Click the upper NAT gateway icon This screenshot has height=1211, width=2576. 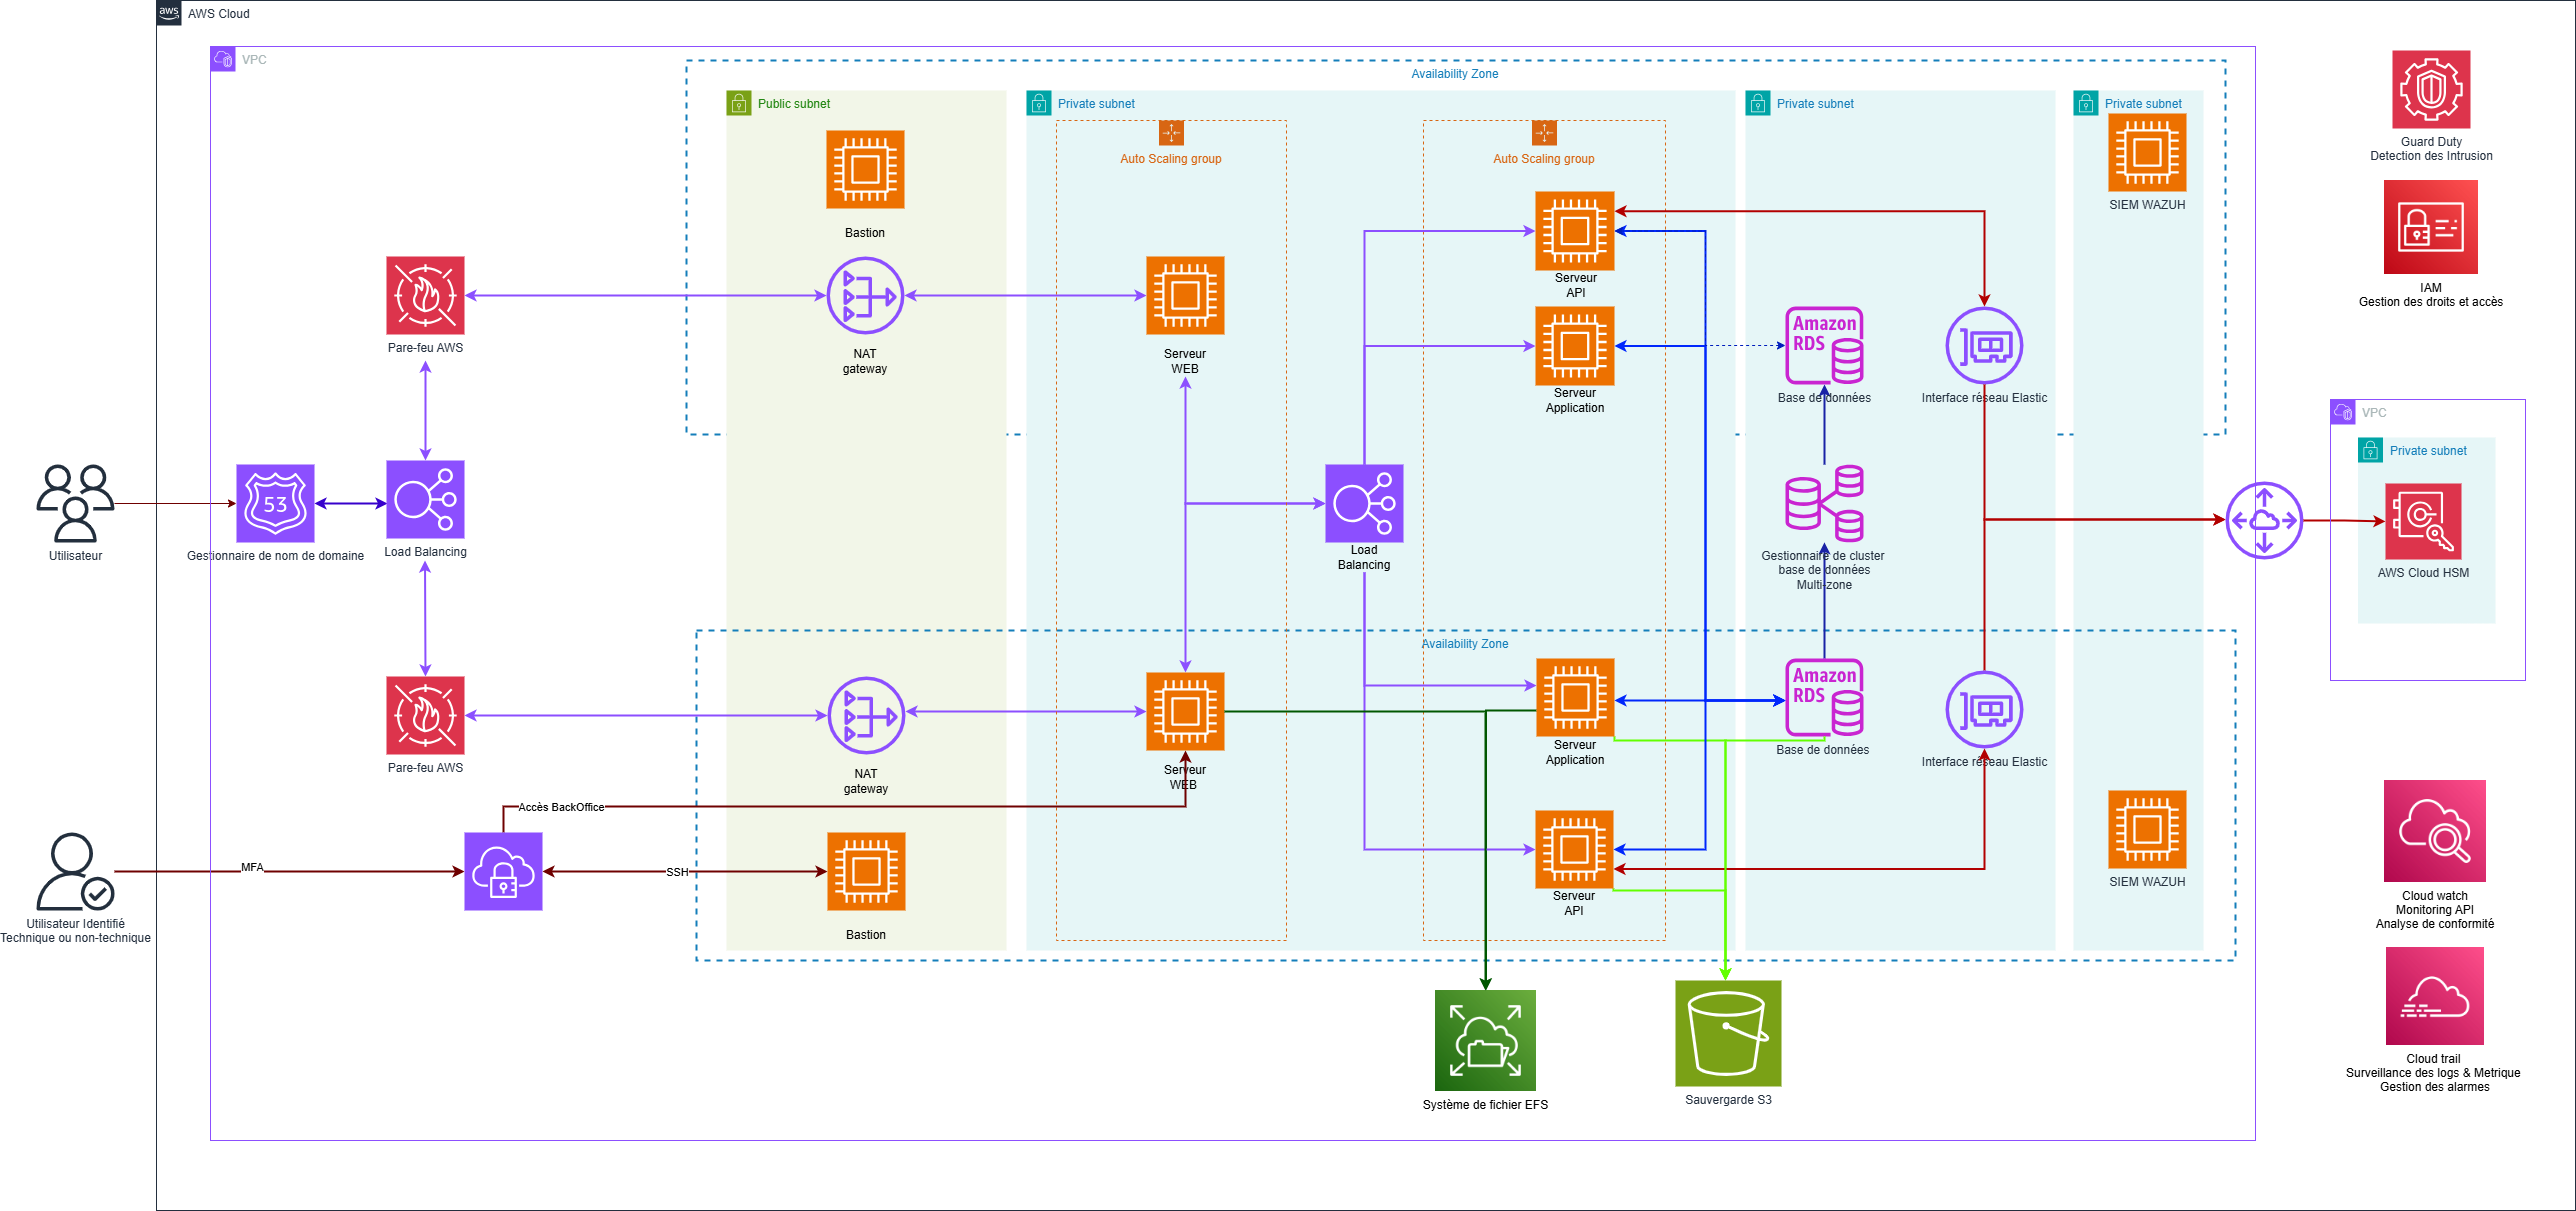tap(865, 295)
